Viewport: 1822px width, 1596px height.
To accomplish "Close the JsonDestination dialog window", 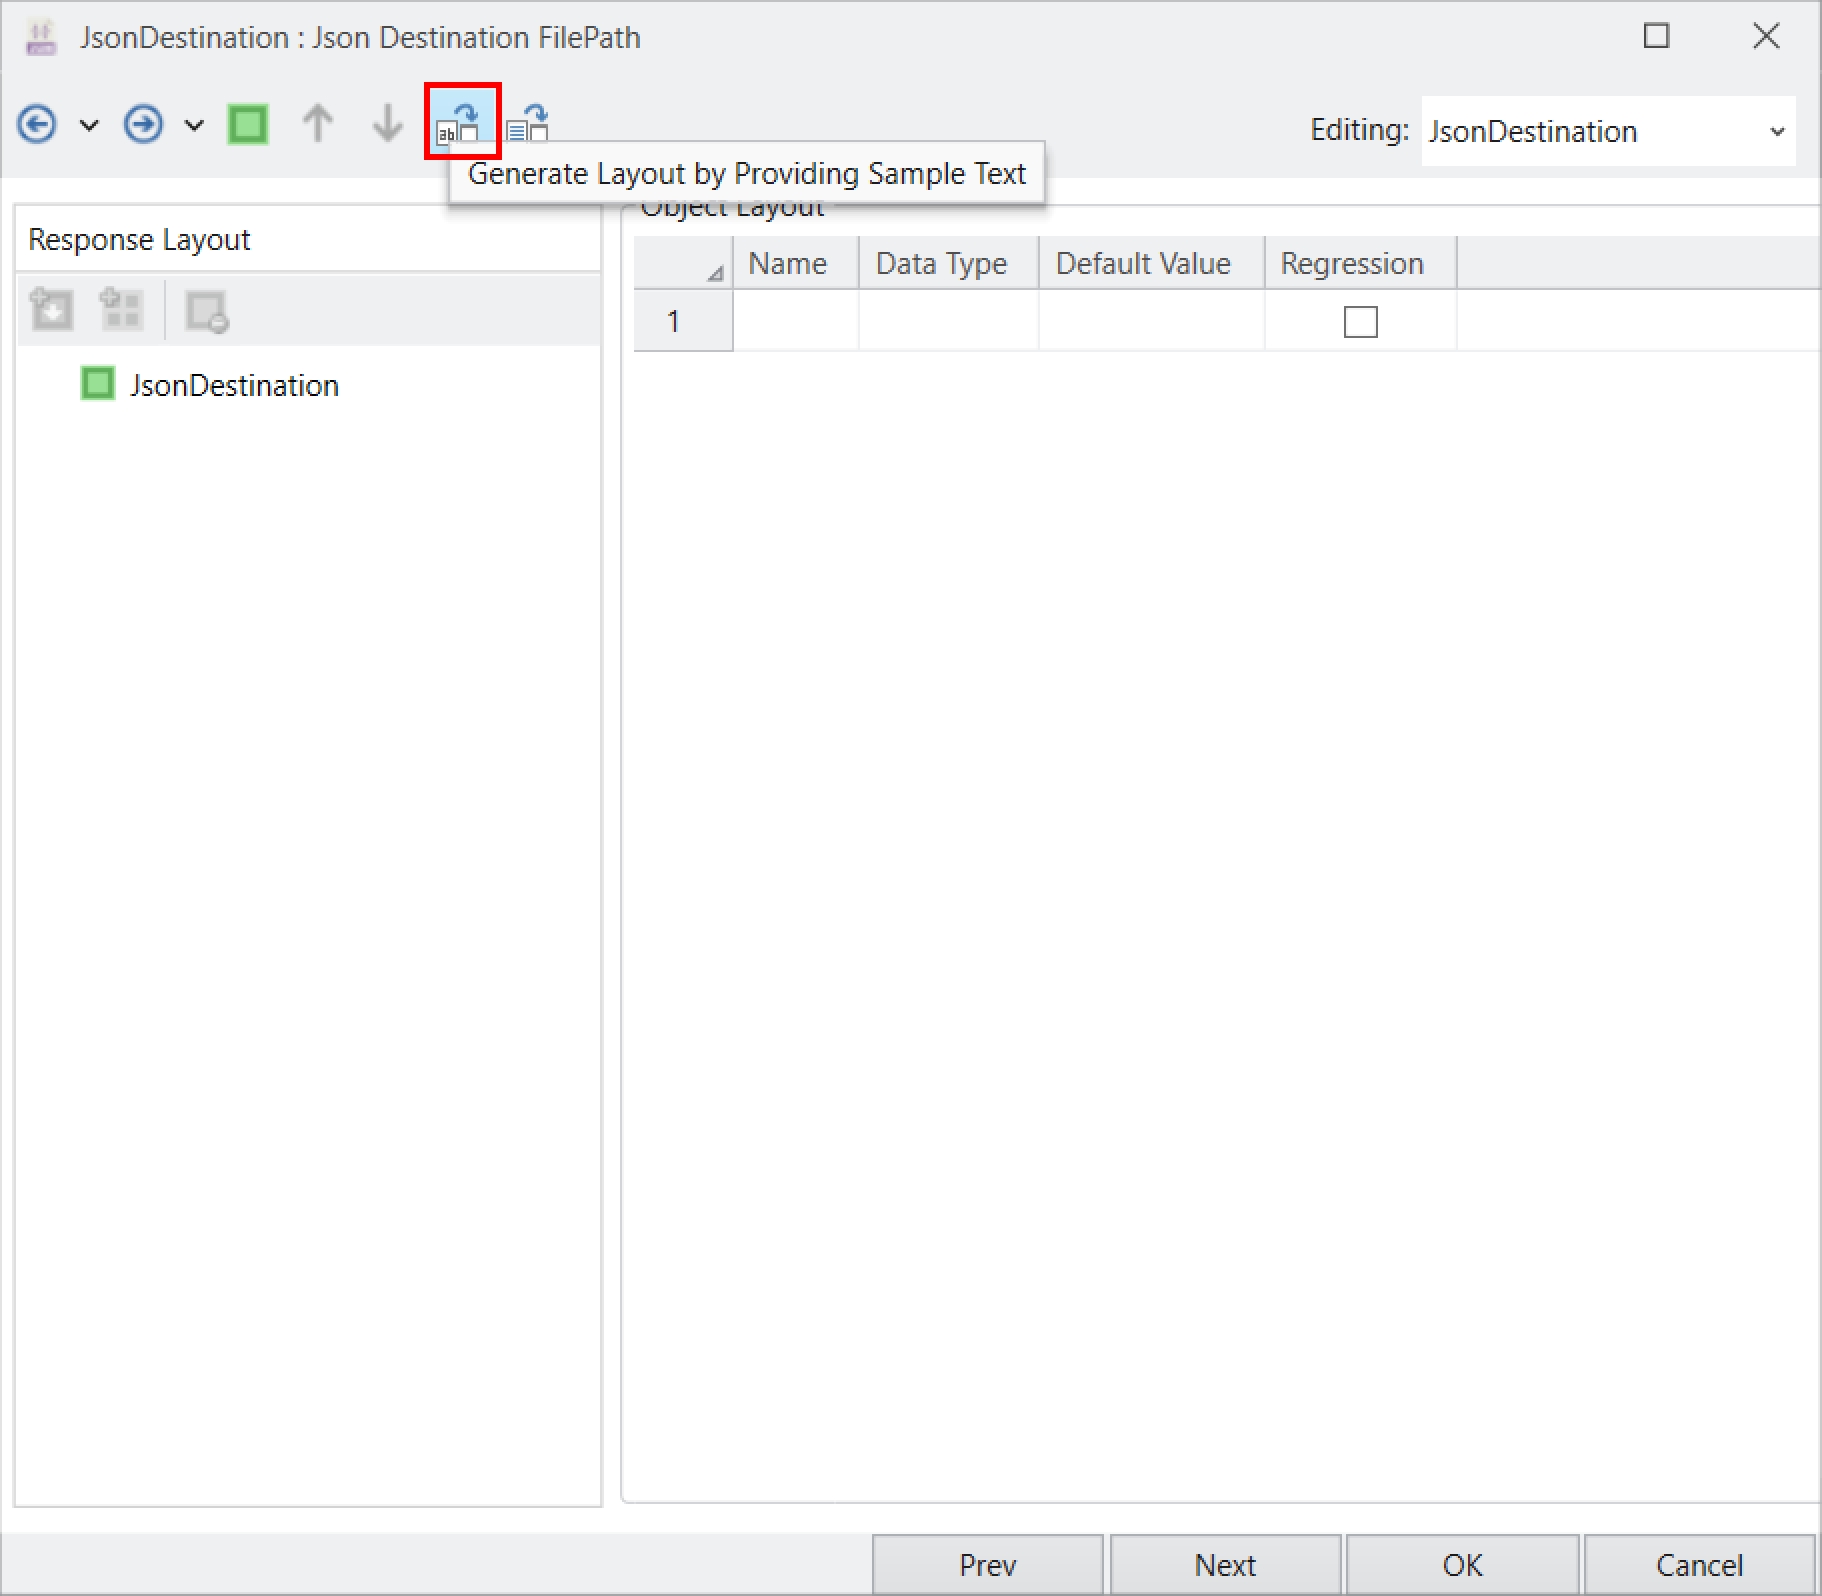I will pos(1767,36).
